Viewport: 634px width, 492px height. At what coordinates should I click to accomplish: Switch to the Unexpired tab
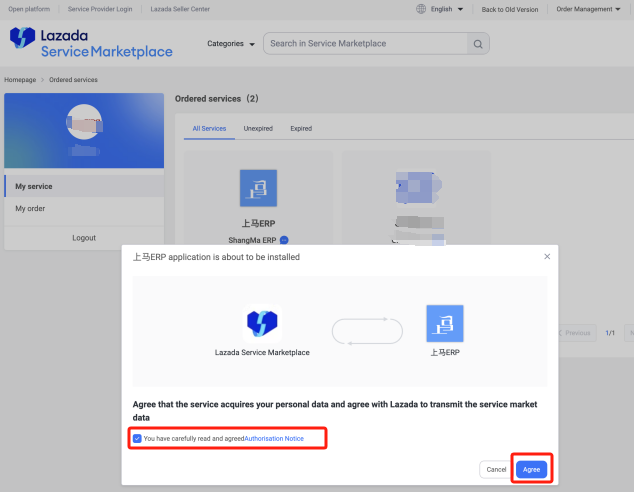(258, 129)
